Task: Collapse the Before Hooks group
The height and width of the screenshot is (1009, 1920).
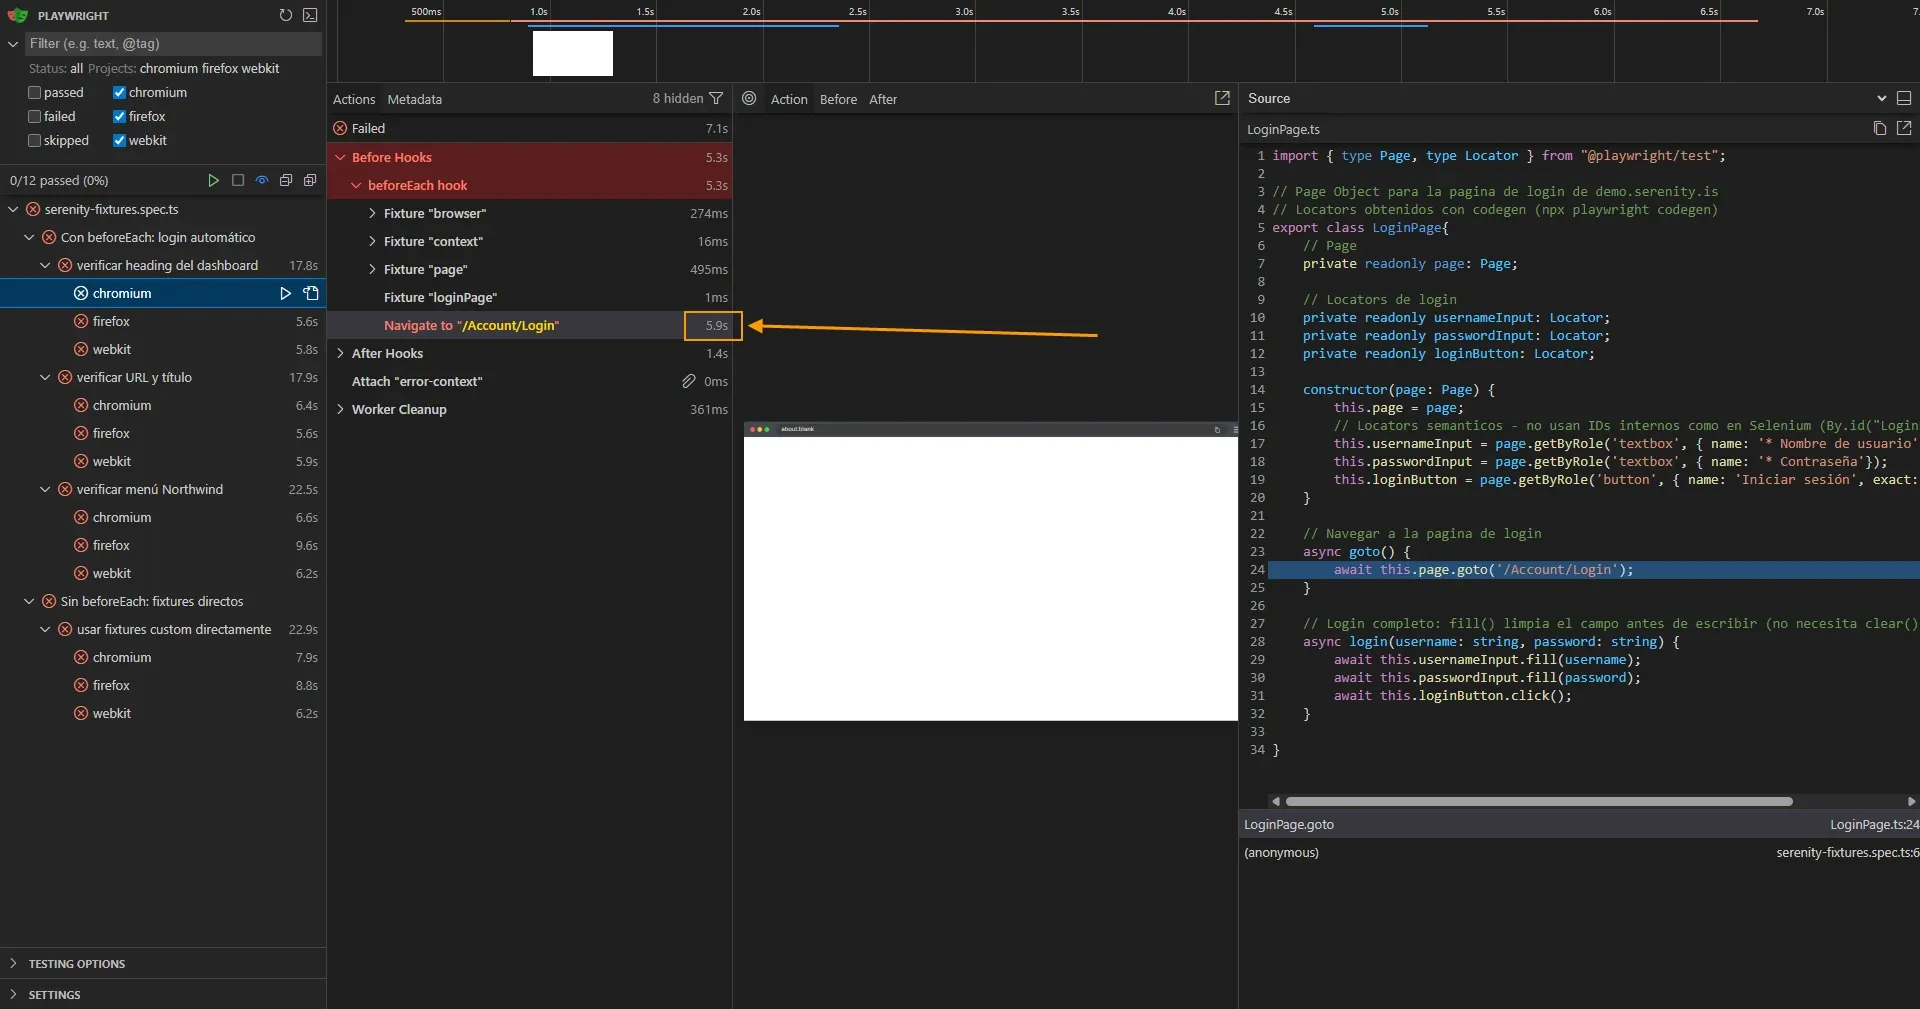Action: (x=341, y=157)
